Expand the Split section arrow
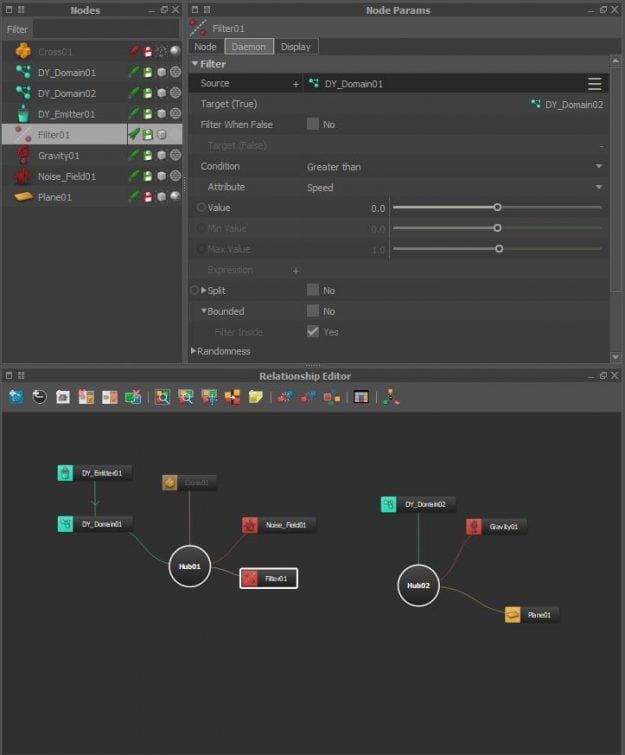Image resolution: width=625 pixels, height=755 pixels. [x=204, y=290]
